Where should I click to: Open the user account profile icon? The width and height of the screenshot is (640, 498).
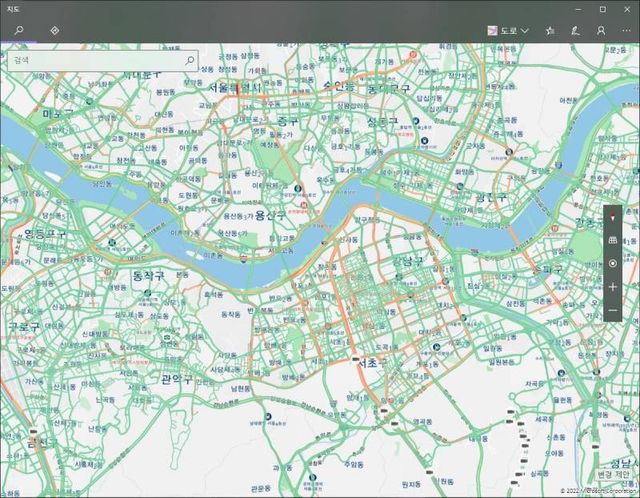(601, 31)
